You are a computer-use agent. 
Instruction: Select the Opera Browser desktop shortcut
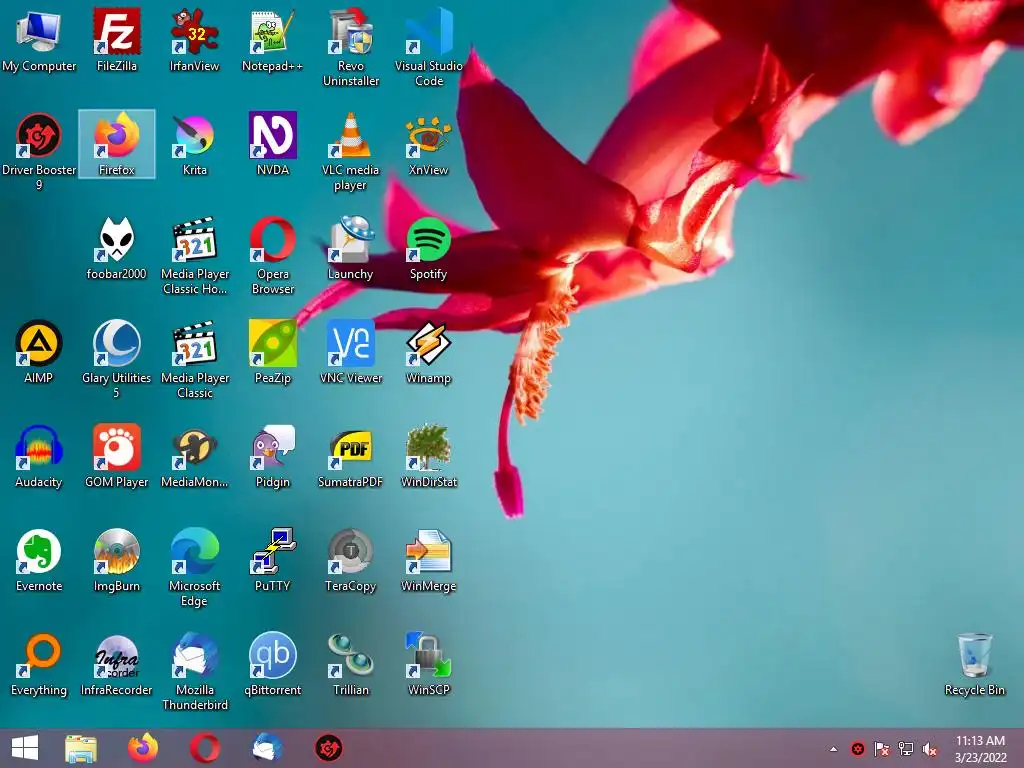[272, 255]
